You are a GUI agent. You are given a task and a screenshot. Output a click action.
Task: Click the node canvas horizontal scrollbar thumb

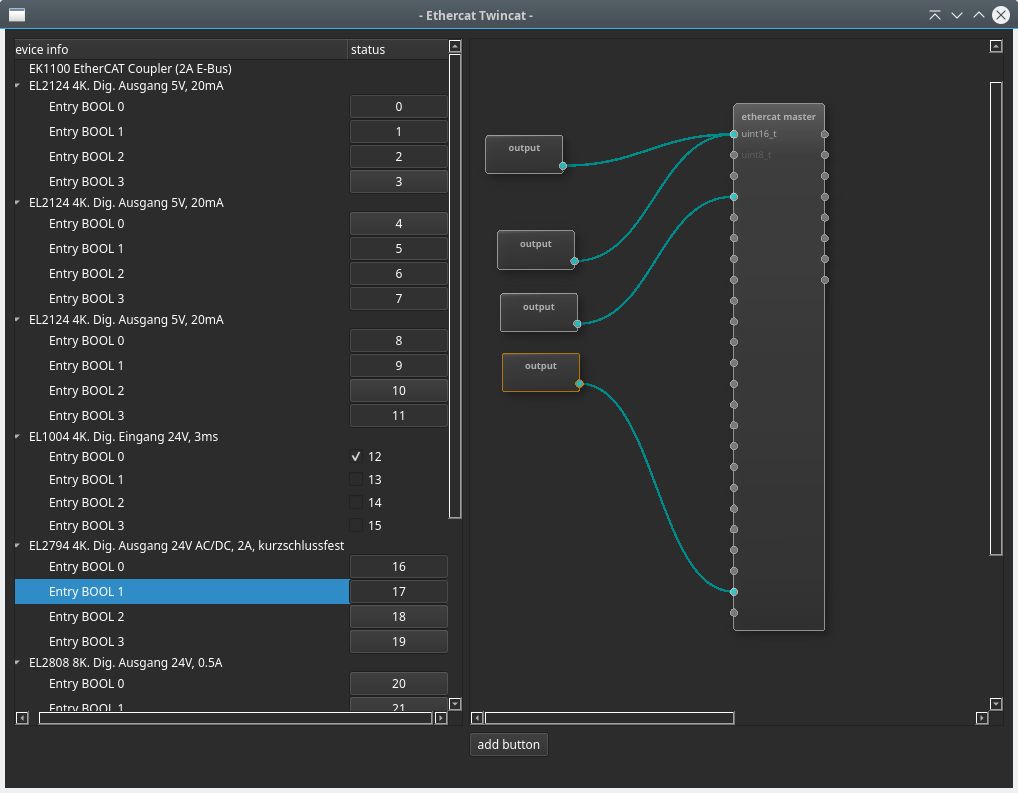click(x=610, y=718)
